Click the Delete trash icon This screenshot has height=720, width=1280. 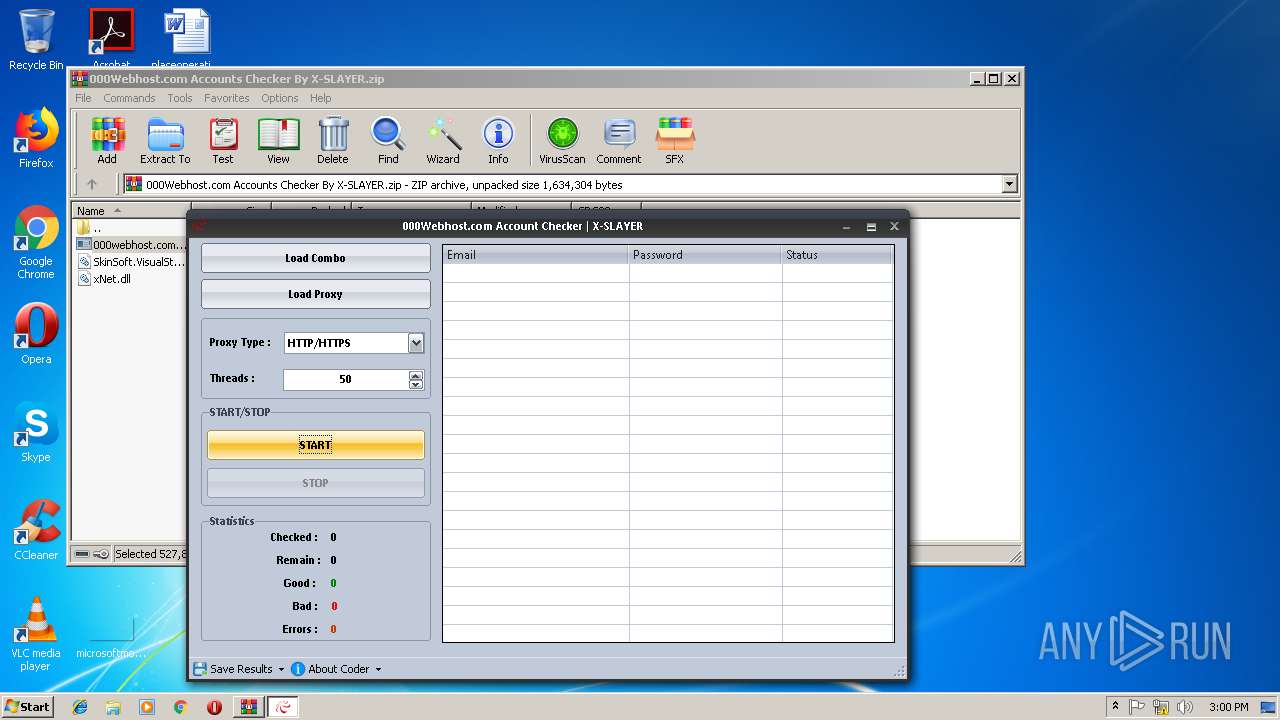coord(333,141)
